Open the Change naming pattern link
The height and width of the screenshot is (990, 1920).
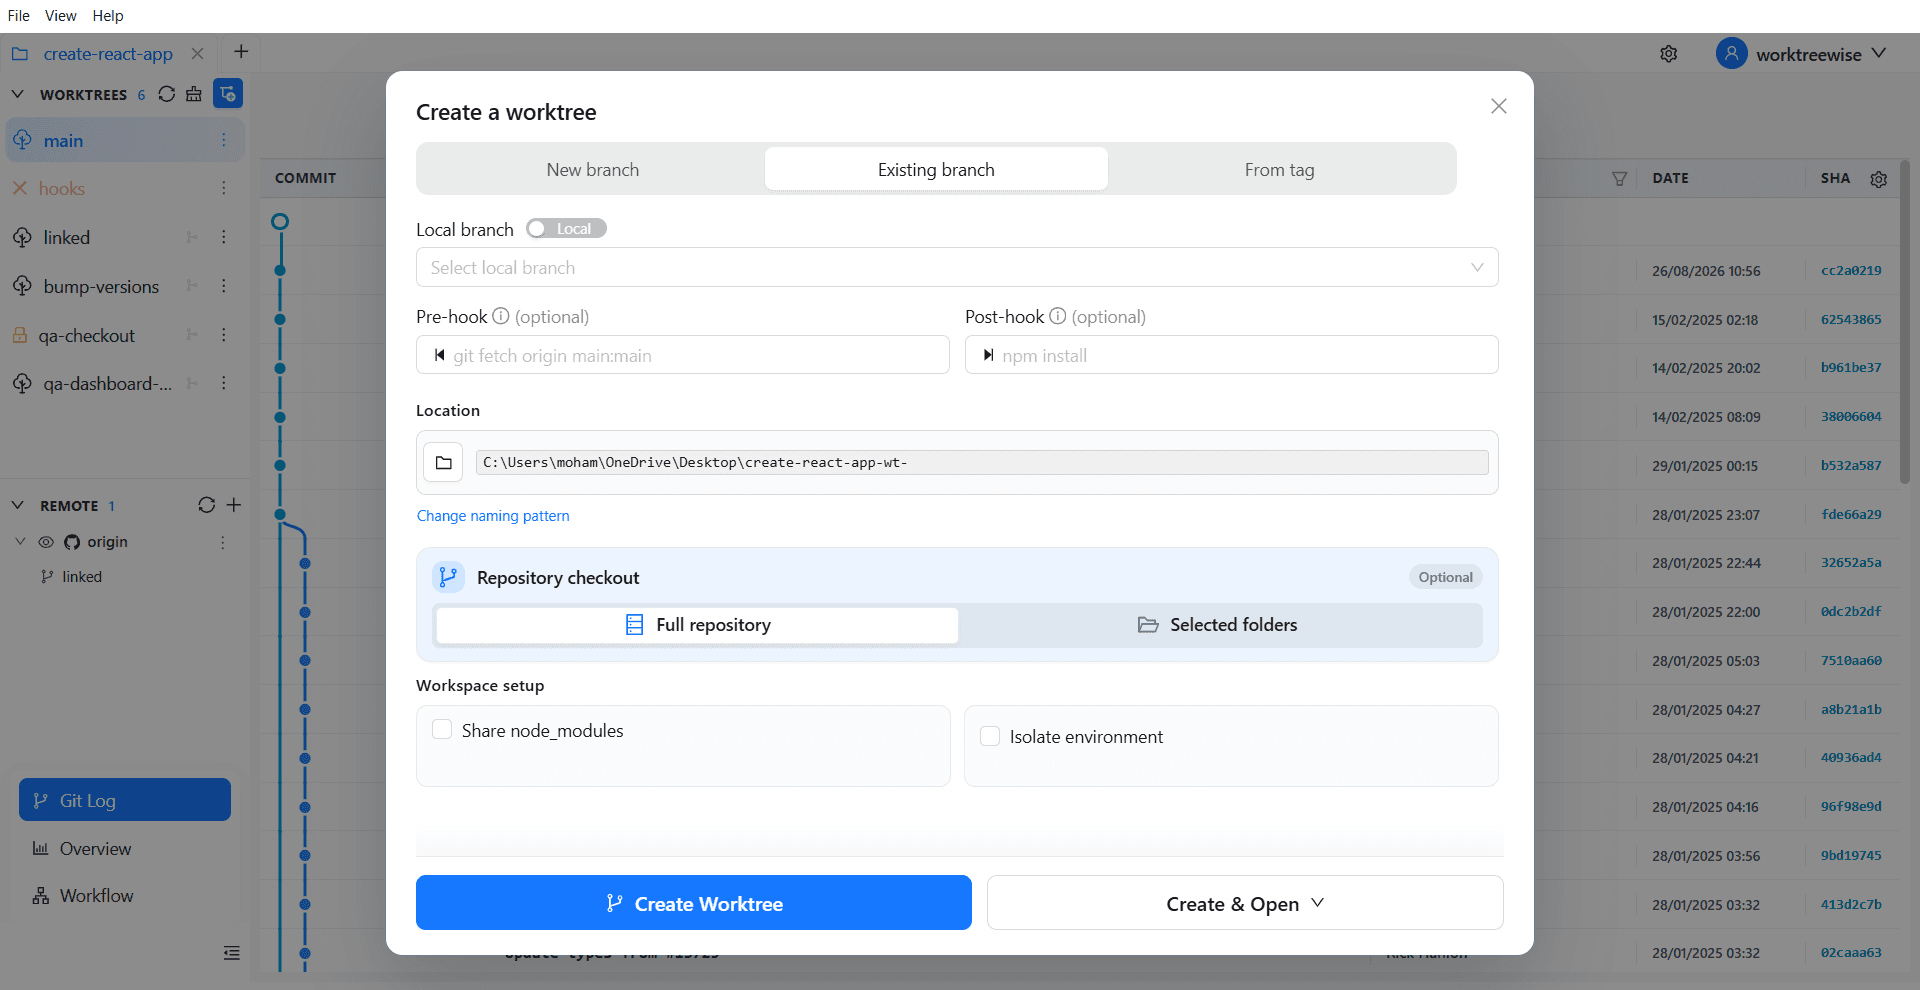(x=493, y=516)
